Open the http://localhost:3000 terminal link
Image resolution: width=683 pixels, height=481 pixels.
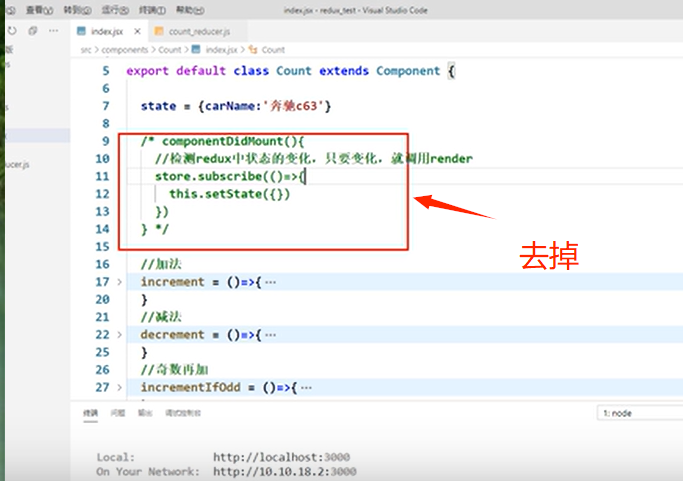click(x=281, y=457)
